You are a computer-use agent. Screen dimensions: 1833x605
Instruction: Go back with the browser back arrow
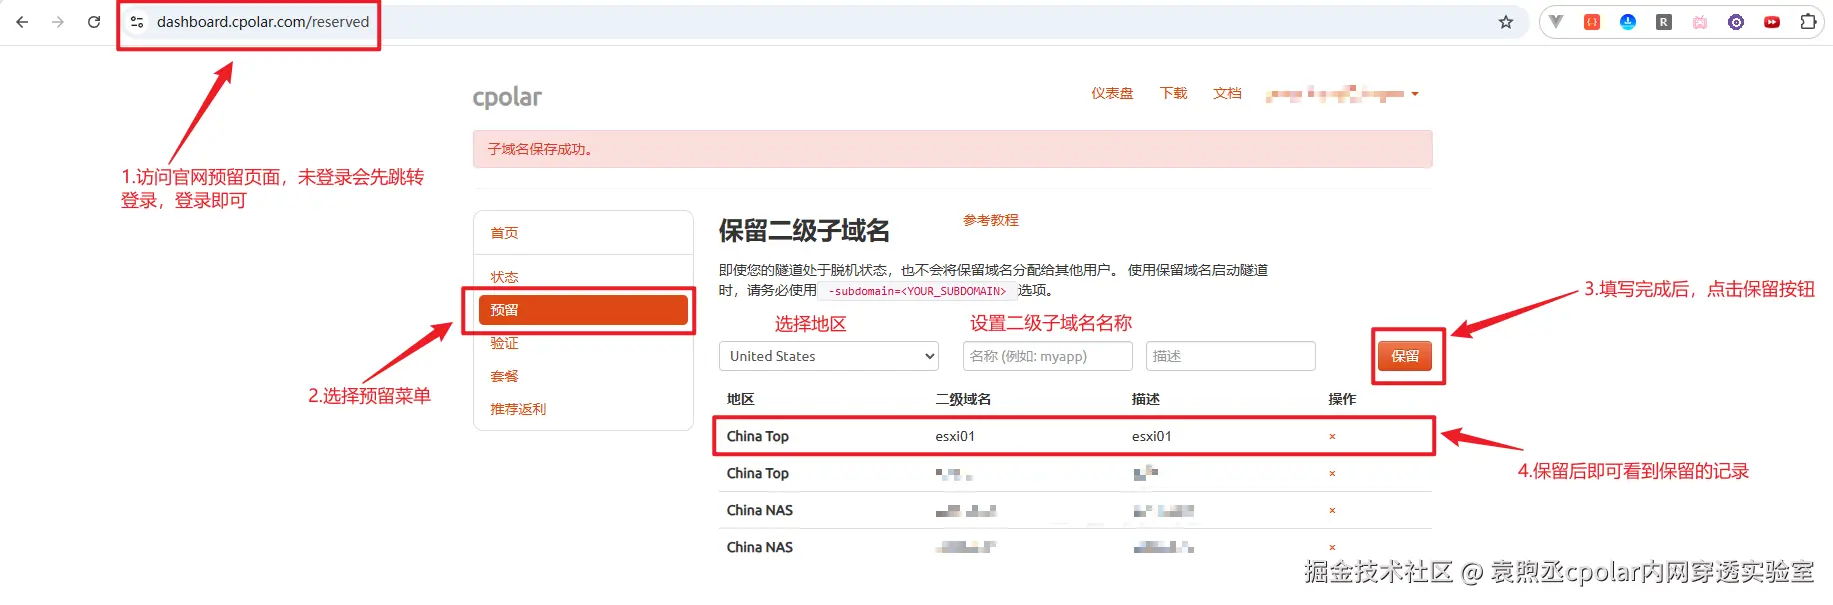(x=22, y=22)
